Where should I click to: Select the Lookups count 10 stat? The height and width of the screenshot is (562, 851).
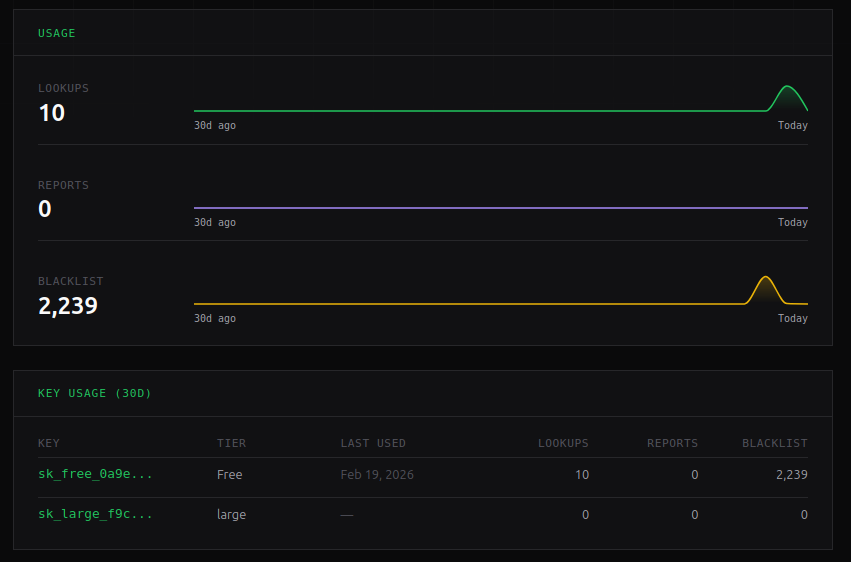pyautogui.click(x=52, y=113)
